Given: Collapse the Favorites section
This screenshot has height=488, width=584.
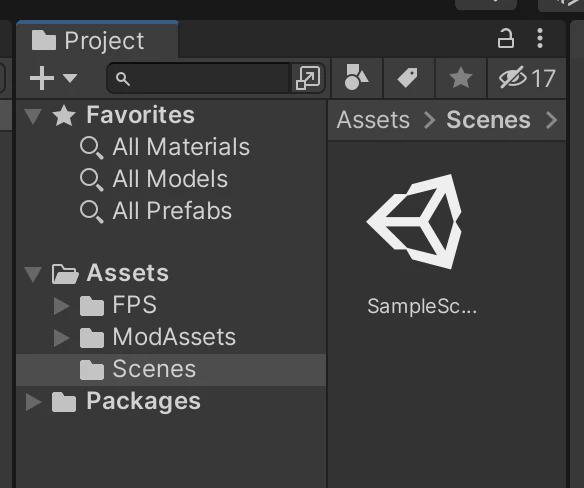Looking at the screenshot, I should (33, 116).
